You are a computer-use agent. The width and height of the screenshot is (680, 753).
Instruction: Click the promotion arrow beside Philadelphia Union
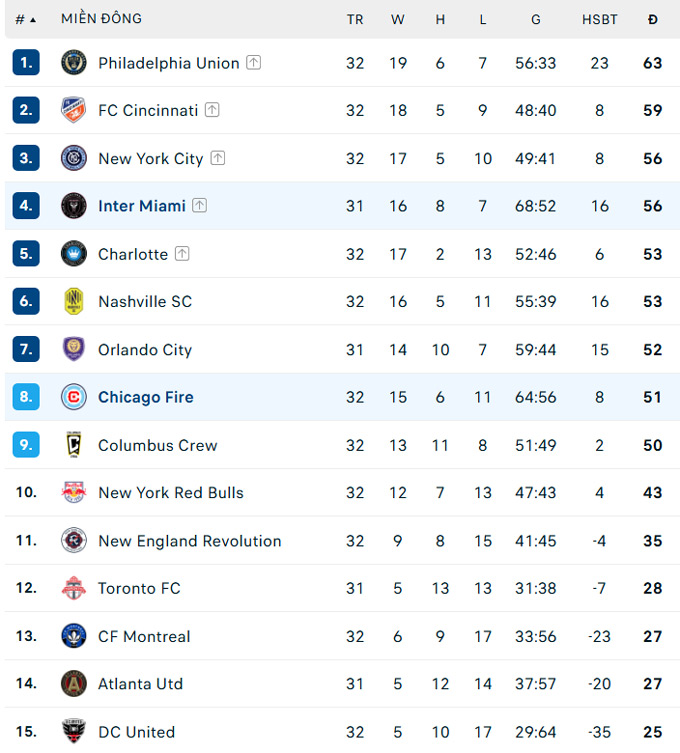[x=254, y=63]
